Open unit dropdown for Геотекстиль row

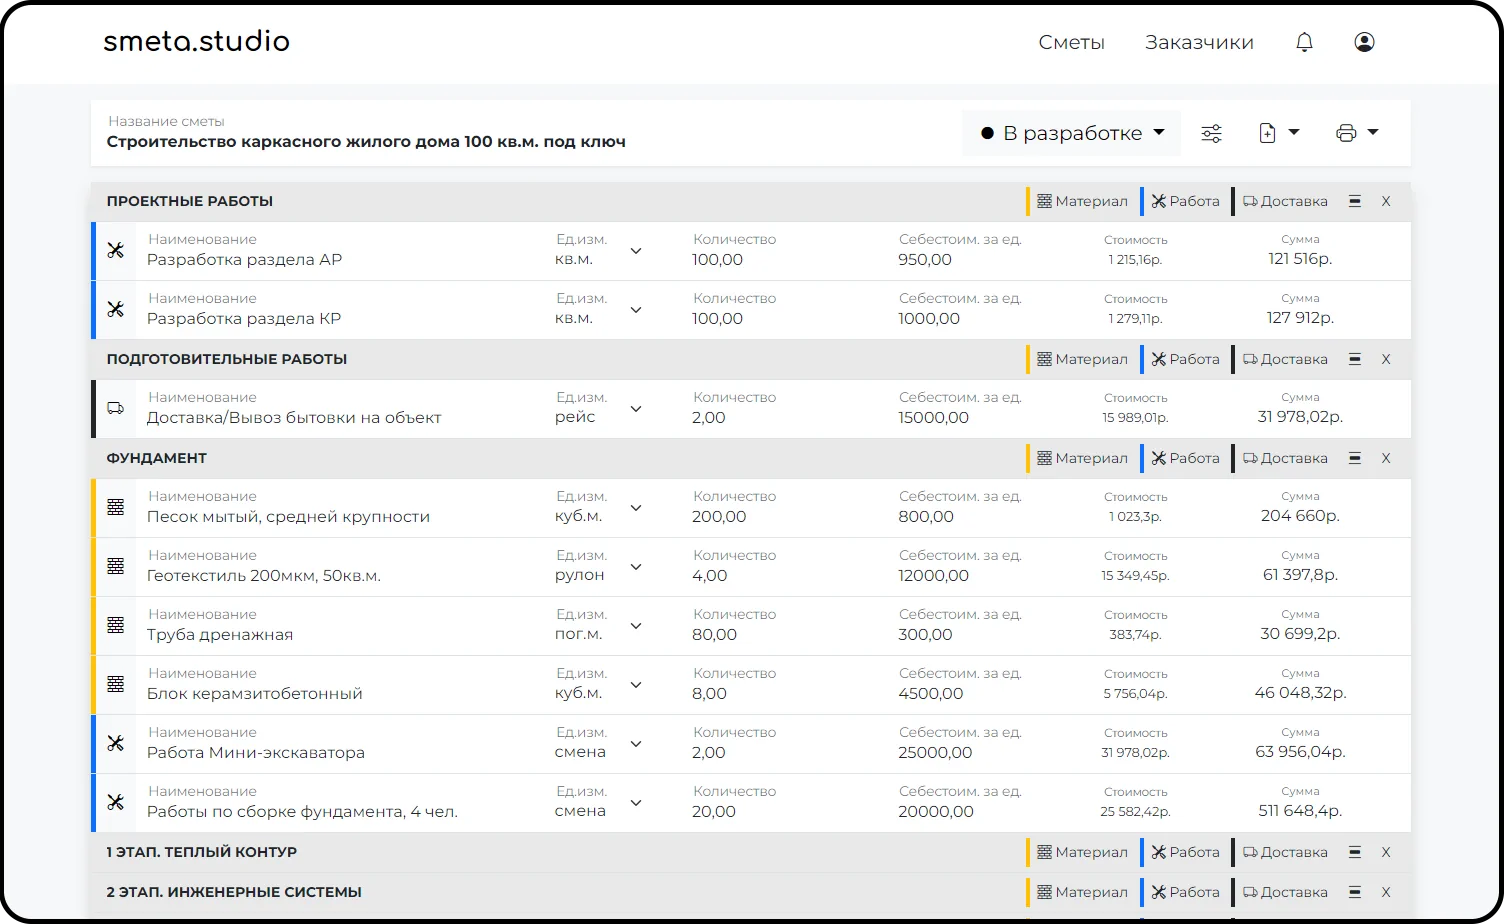(636, 567)
